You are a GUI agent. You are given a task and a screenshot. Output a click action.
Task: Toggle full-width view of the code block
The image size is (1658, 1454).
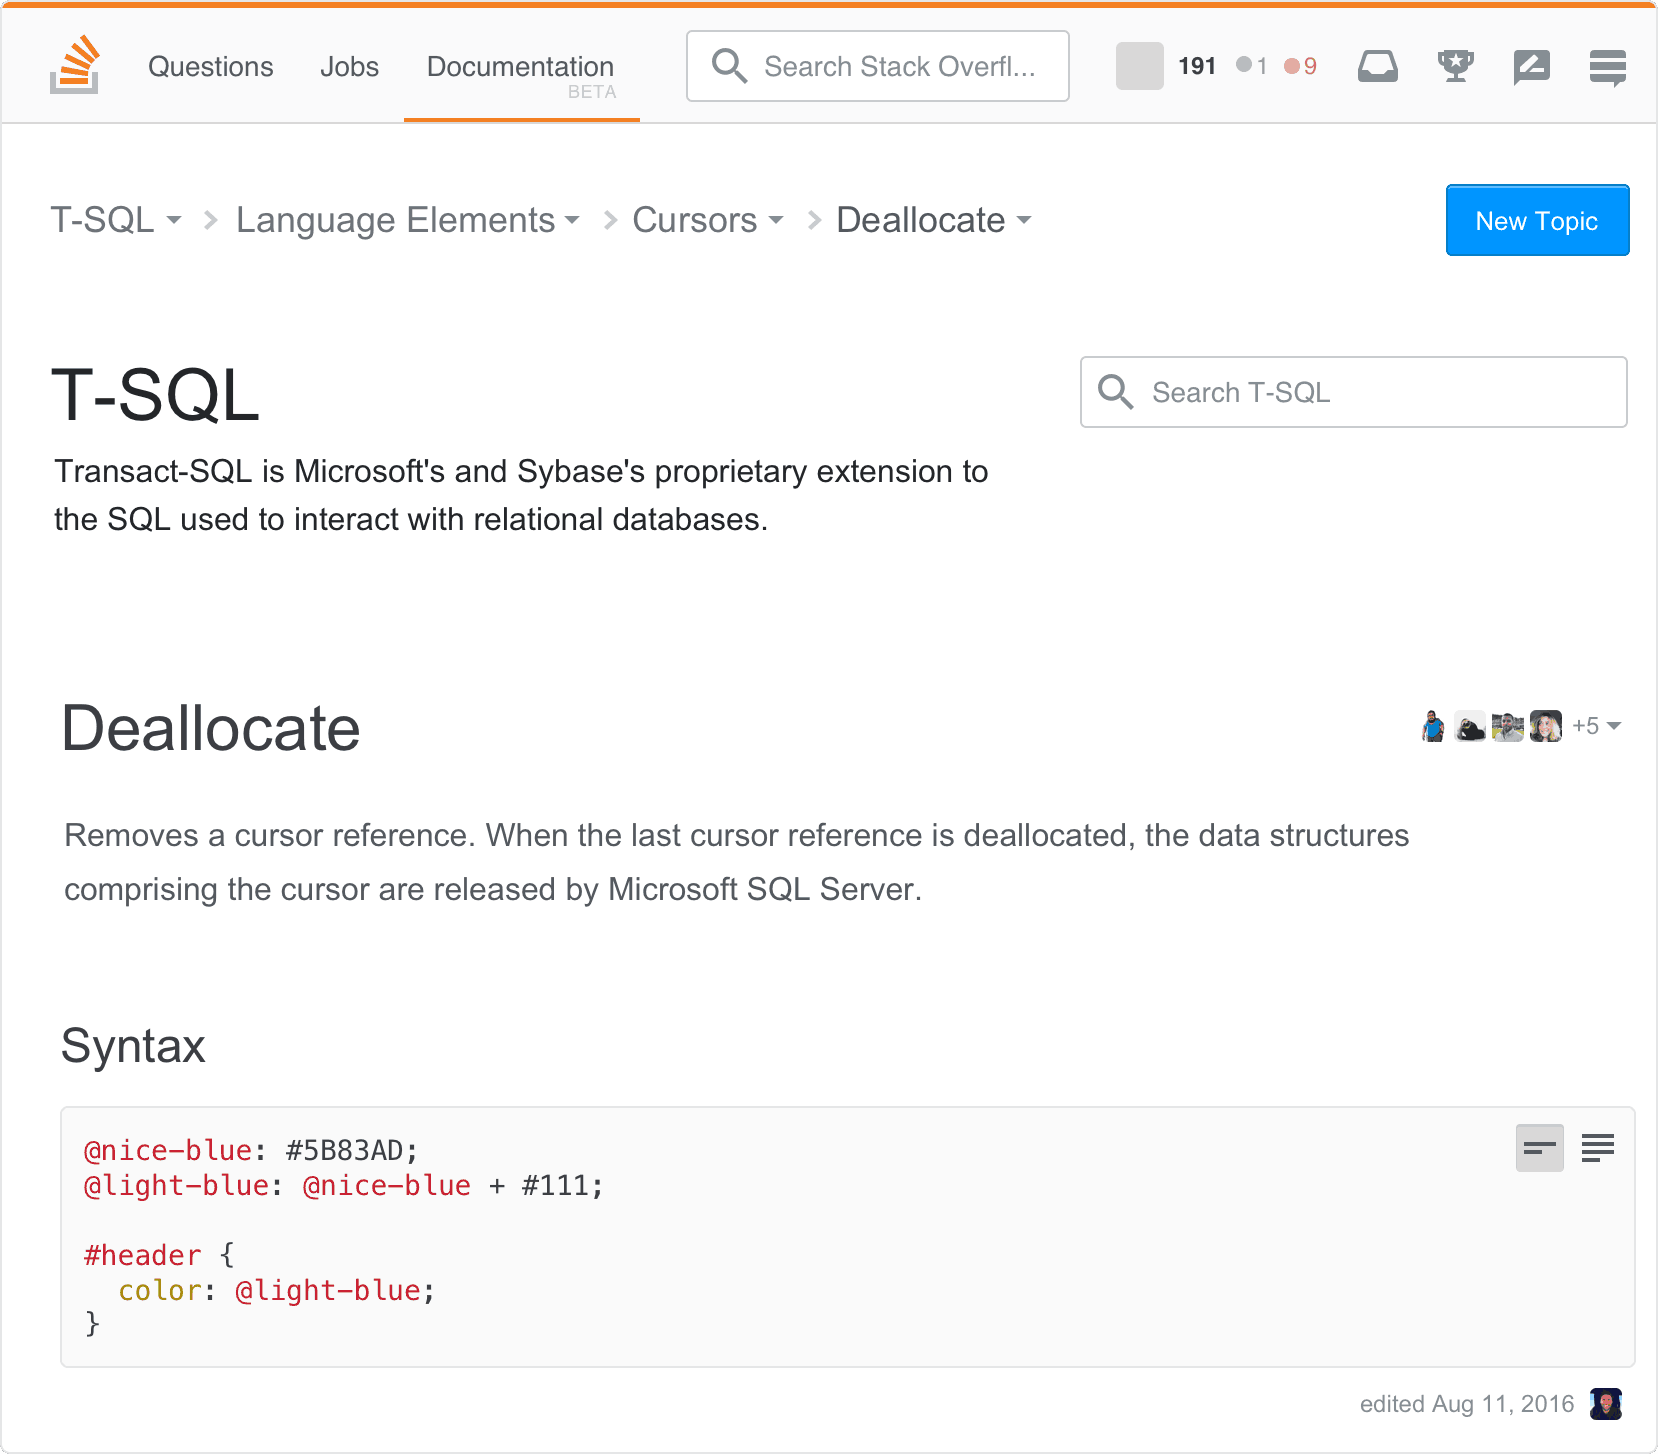tap(1597, 1148)
